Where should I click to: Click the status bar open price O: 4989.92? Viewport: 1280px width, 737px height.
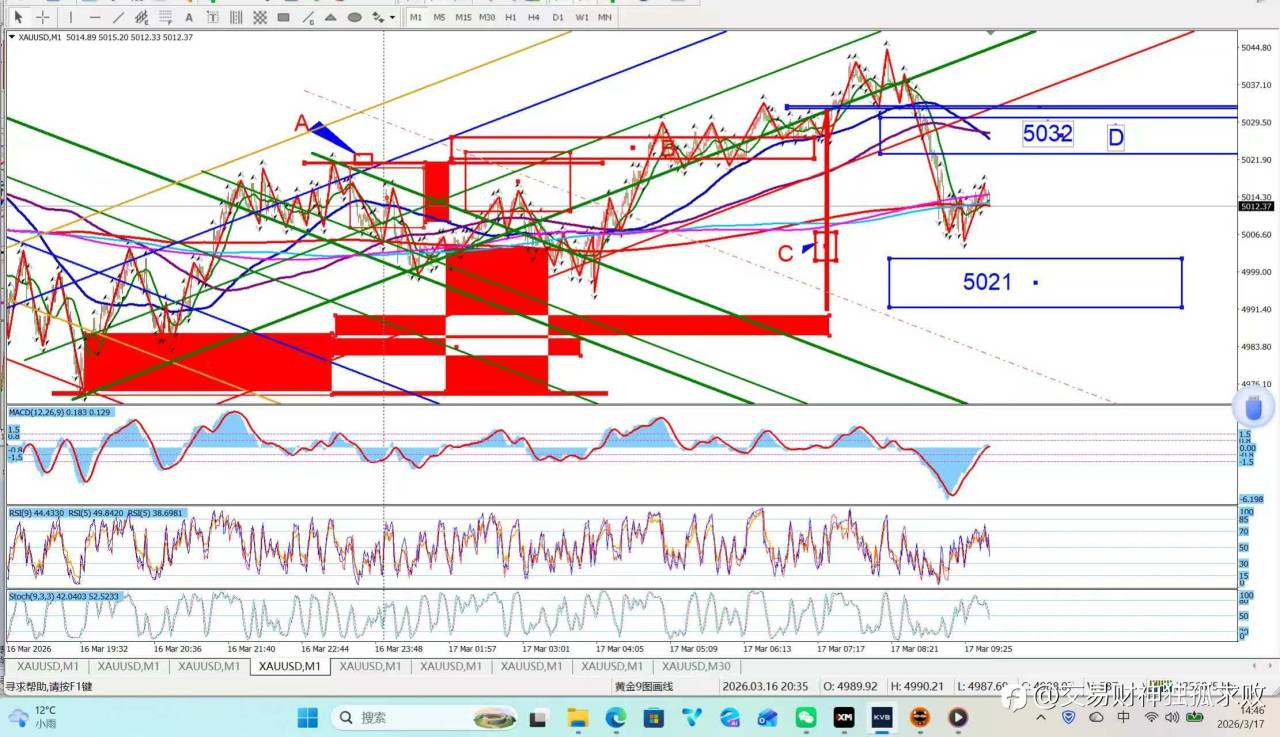click(850, 686)
